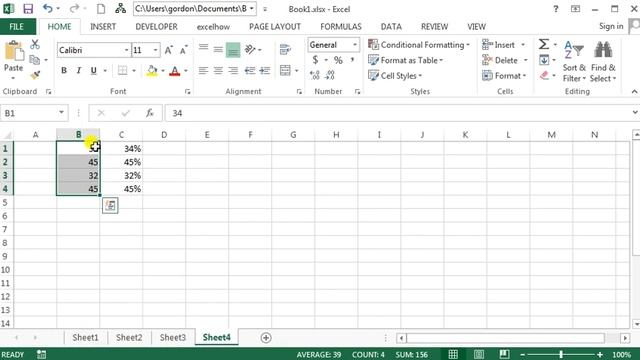Click Increase Decimal icon
The image size is (640, 360).
(315, 75)
